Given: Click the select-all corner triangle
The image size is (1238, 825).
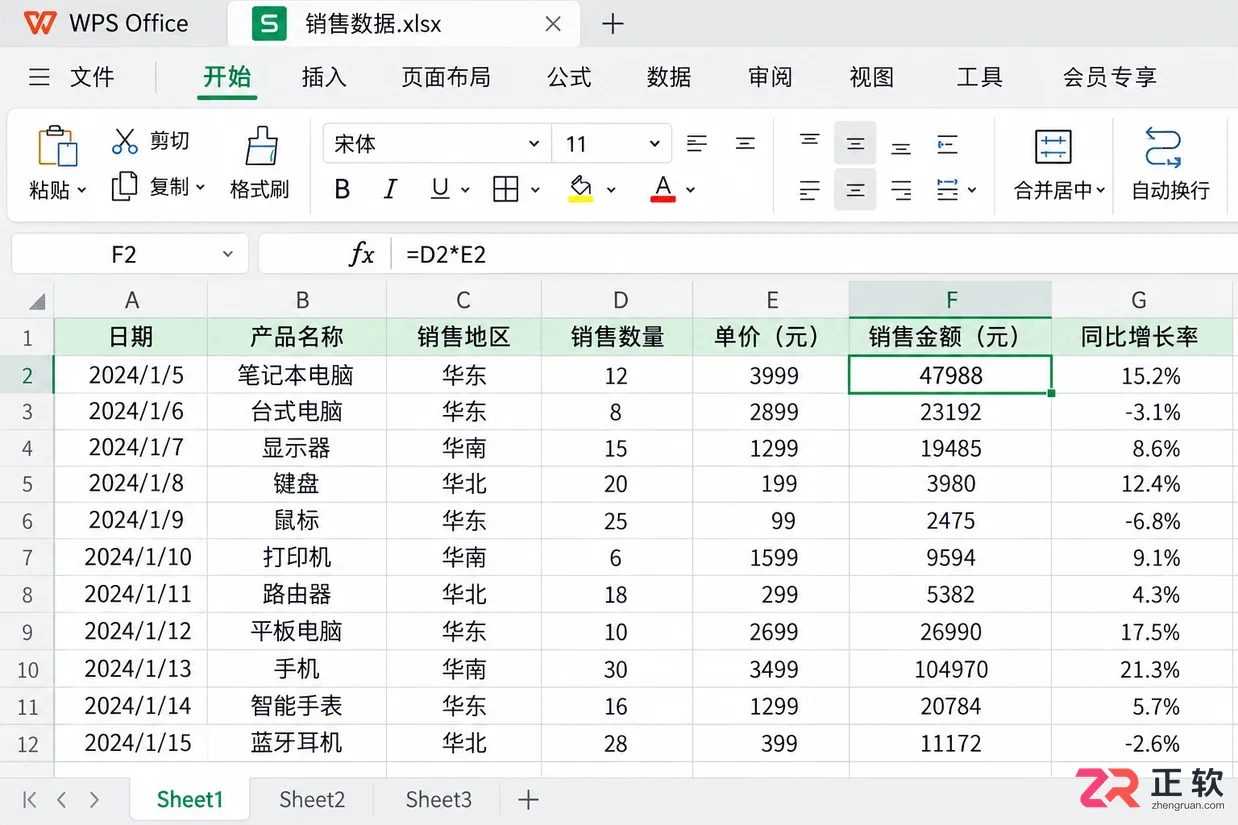Looking at the screenshot, I should [x=37, y=301].
